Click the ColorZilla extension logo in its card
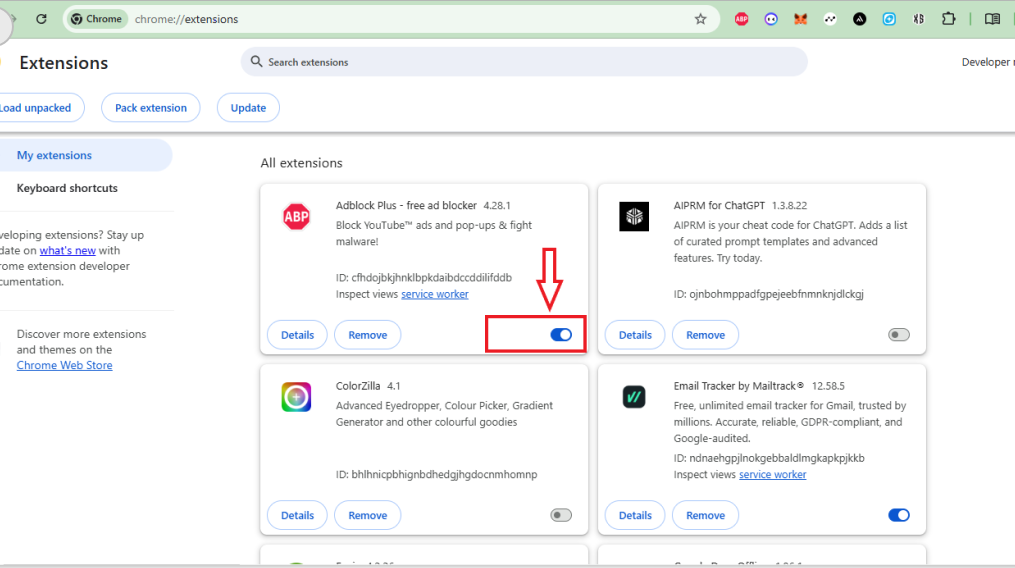Image resolution: width=1015 pixels, height=568 pixels. coord(296,397)
